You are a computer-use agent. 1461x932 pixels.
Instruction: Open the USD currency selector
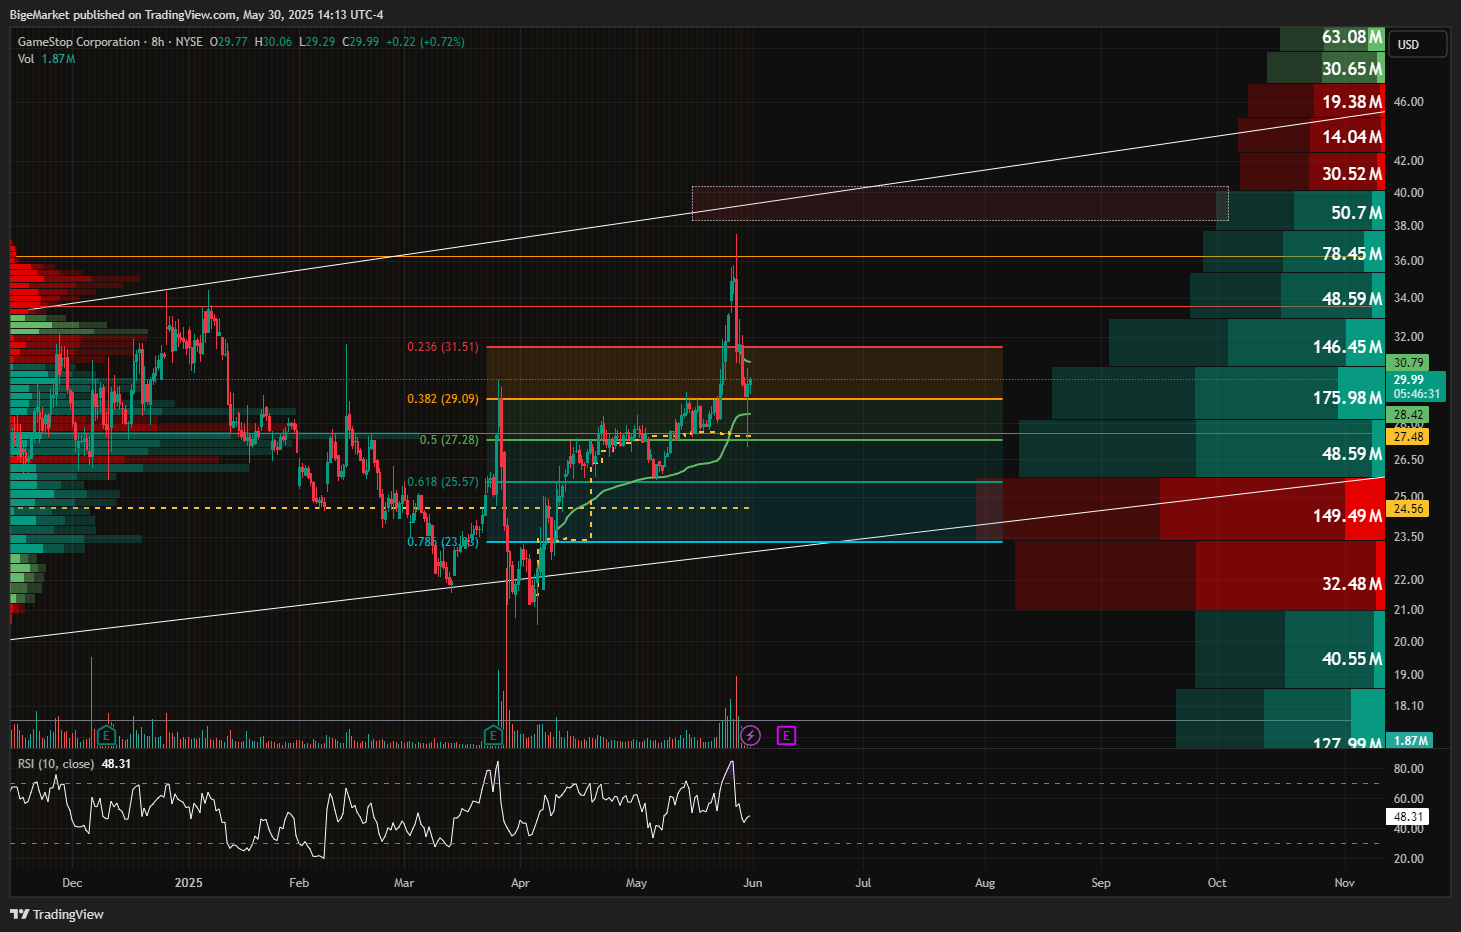point(1417,44)
